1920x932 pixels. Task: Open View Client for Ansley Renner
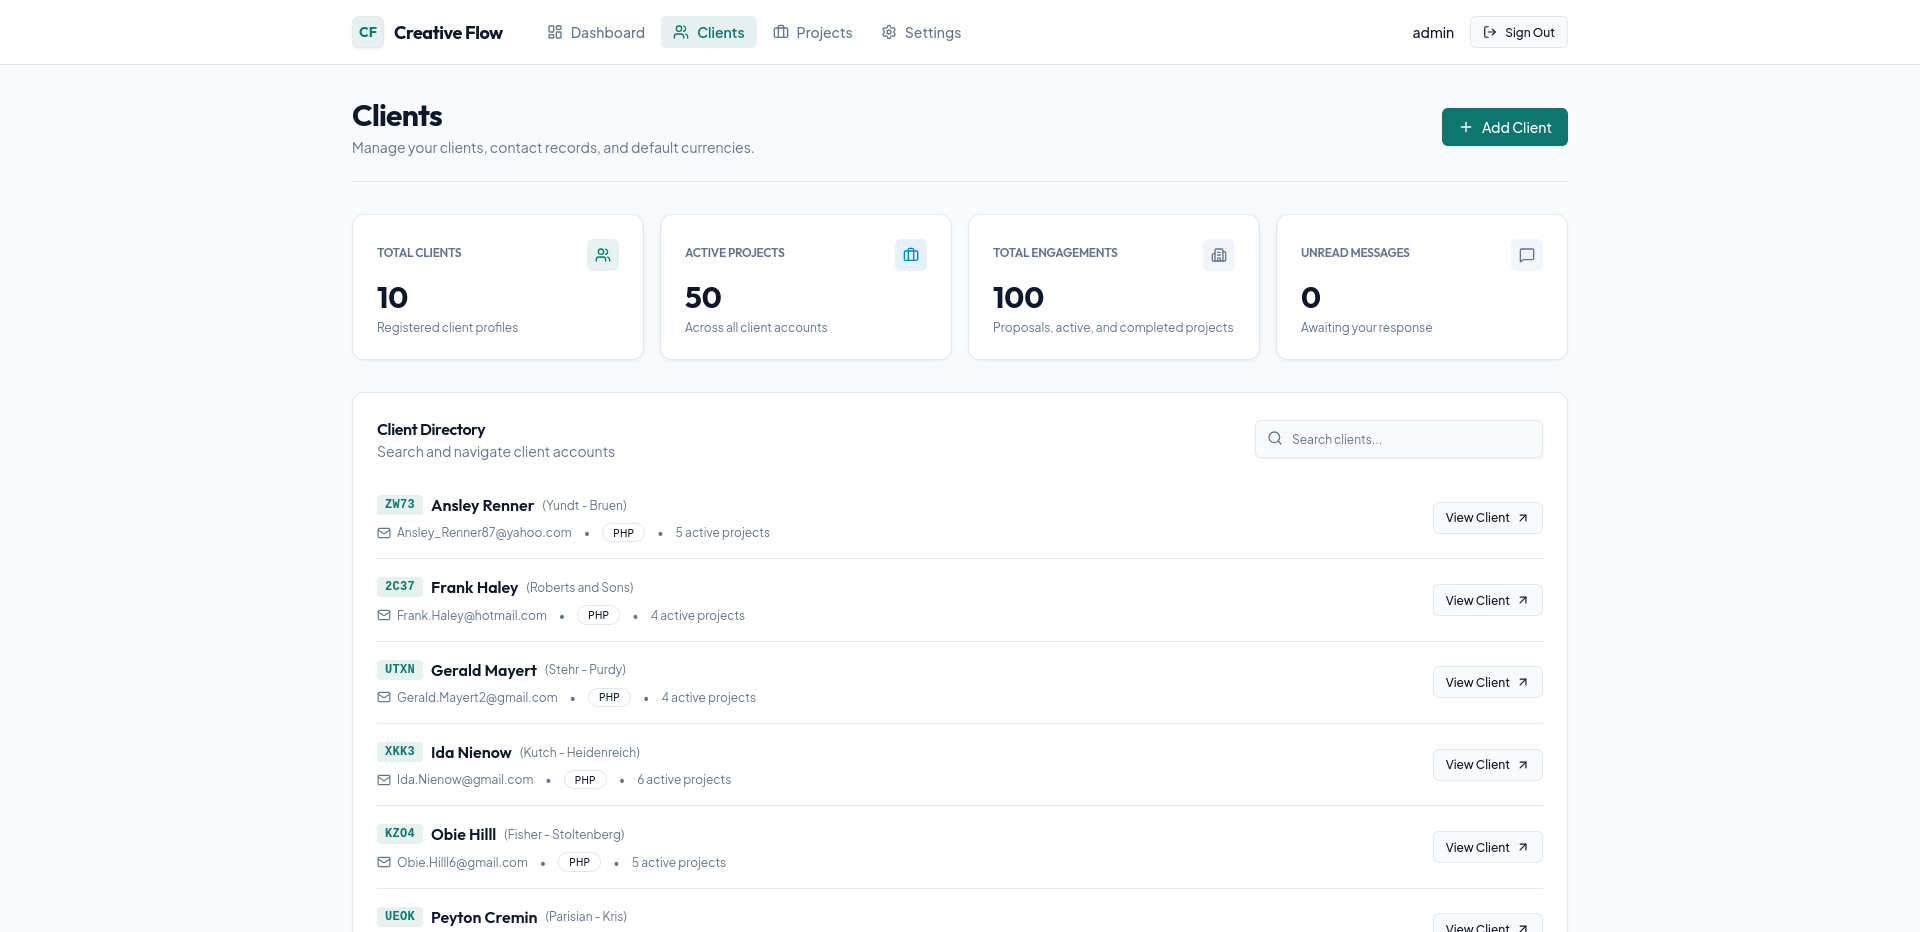[1487, 518]
